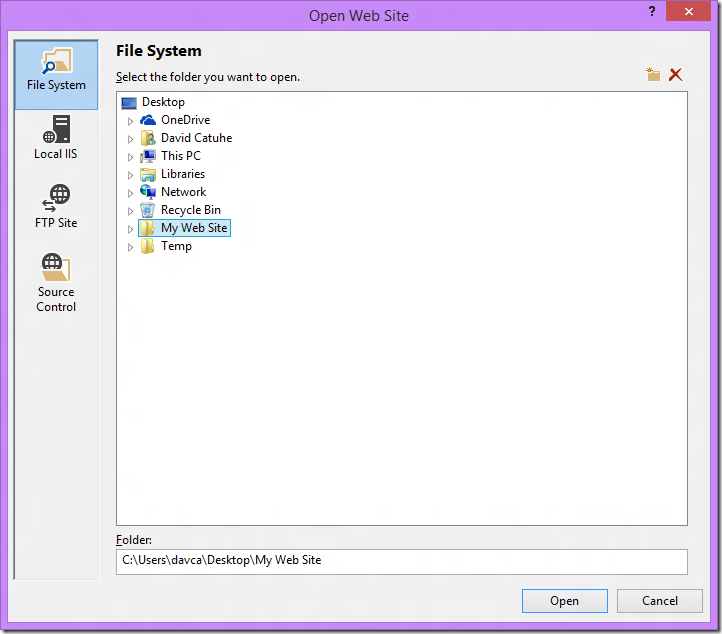Click the Recycle Bin icon
722x634 pixels.
point(147,210)
